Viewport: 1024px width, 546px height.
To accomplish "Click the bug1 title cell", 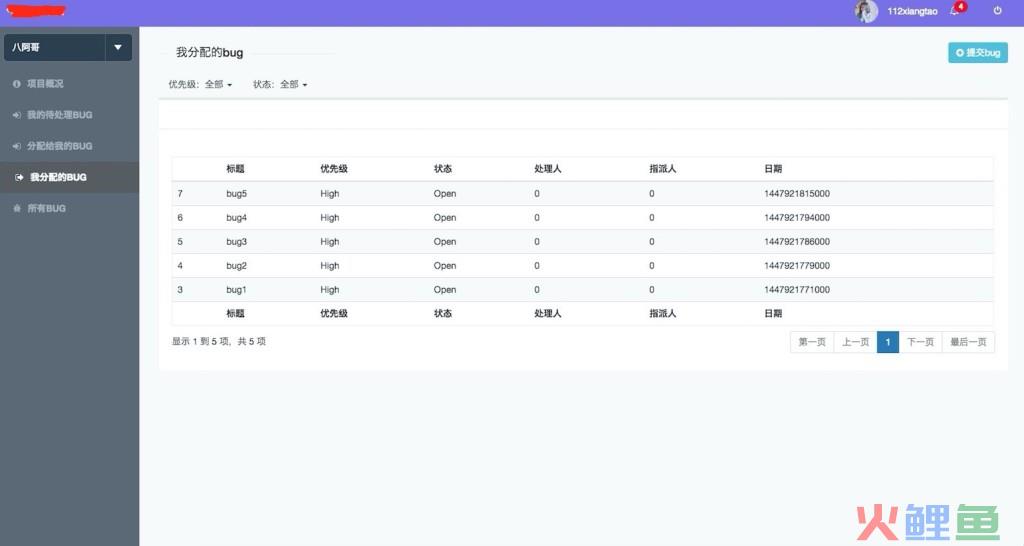I will [x=236, y=290].
